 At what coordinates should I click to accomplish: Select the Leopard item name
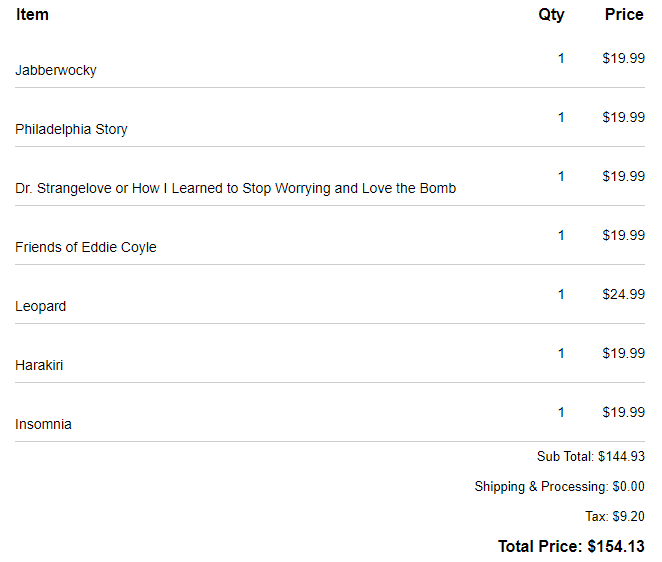coord(41,307)
